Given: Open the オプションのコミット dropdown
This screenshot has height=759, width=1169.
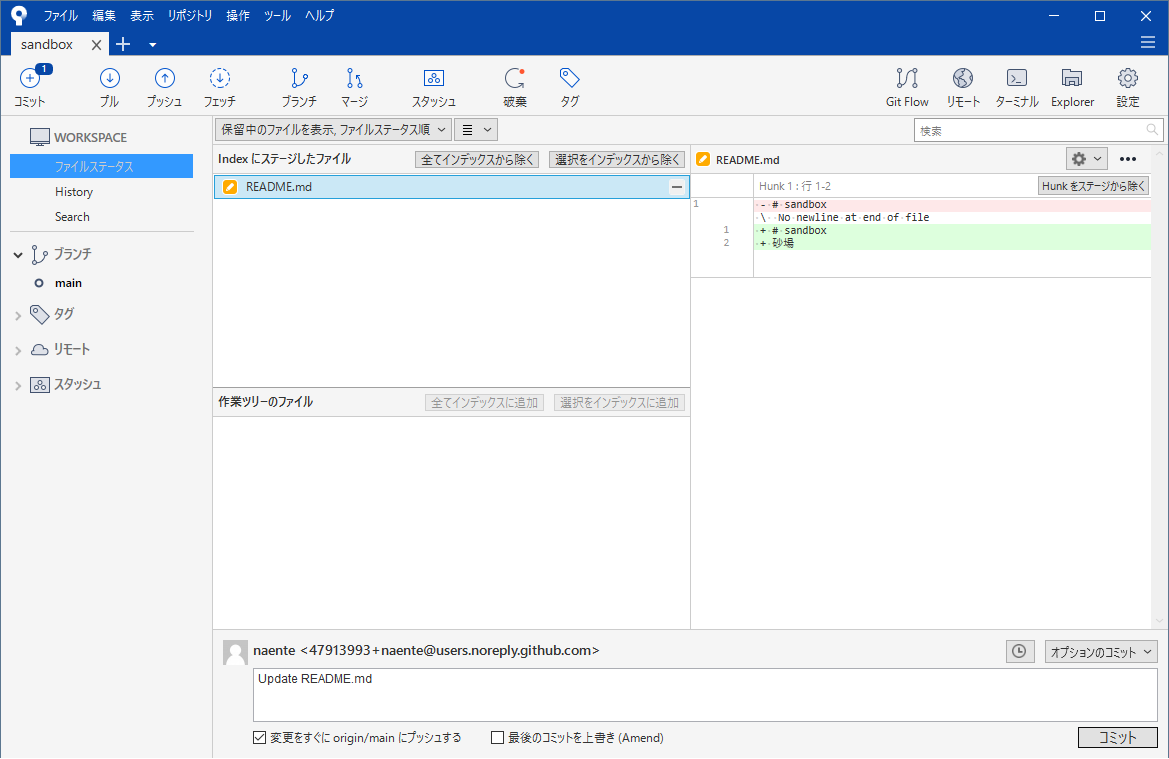Looking at the screenshot, I should click(x=1100, y=651).
